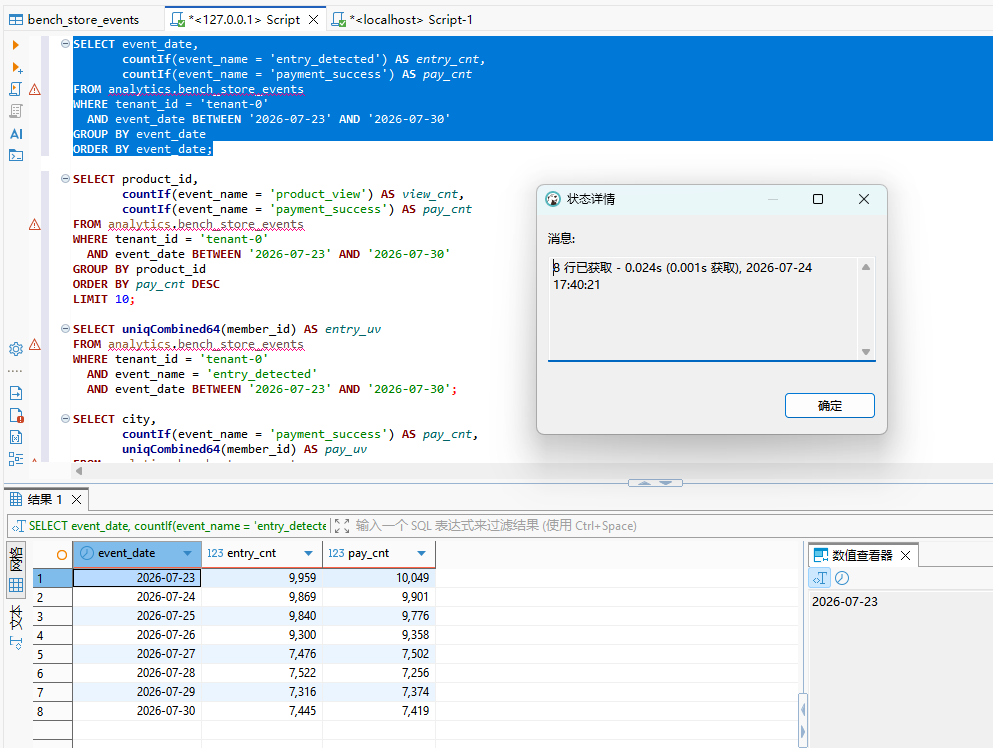Open the SQL console terminal icon

[16, 156]
